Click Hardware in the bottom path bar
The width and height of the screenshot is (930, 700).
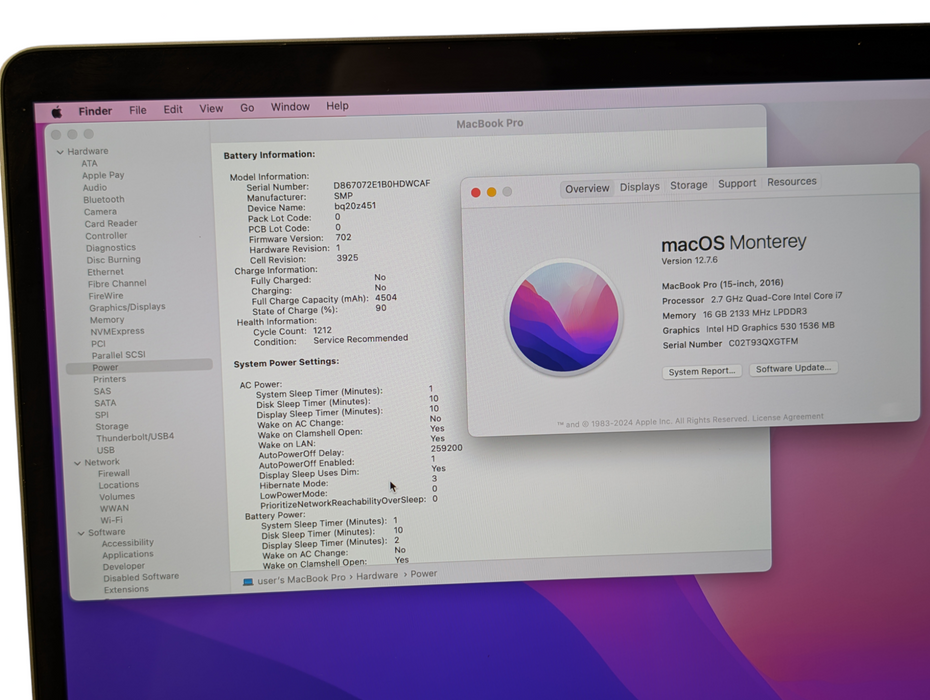point(377,576)
